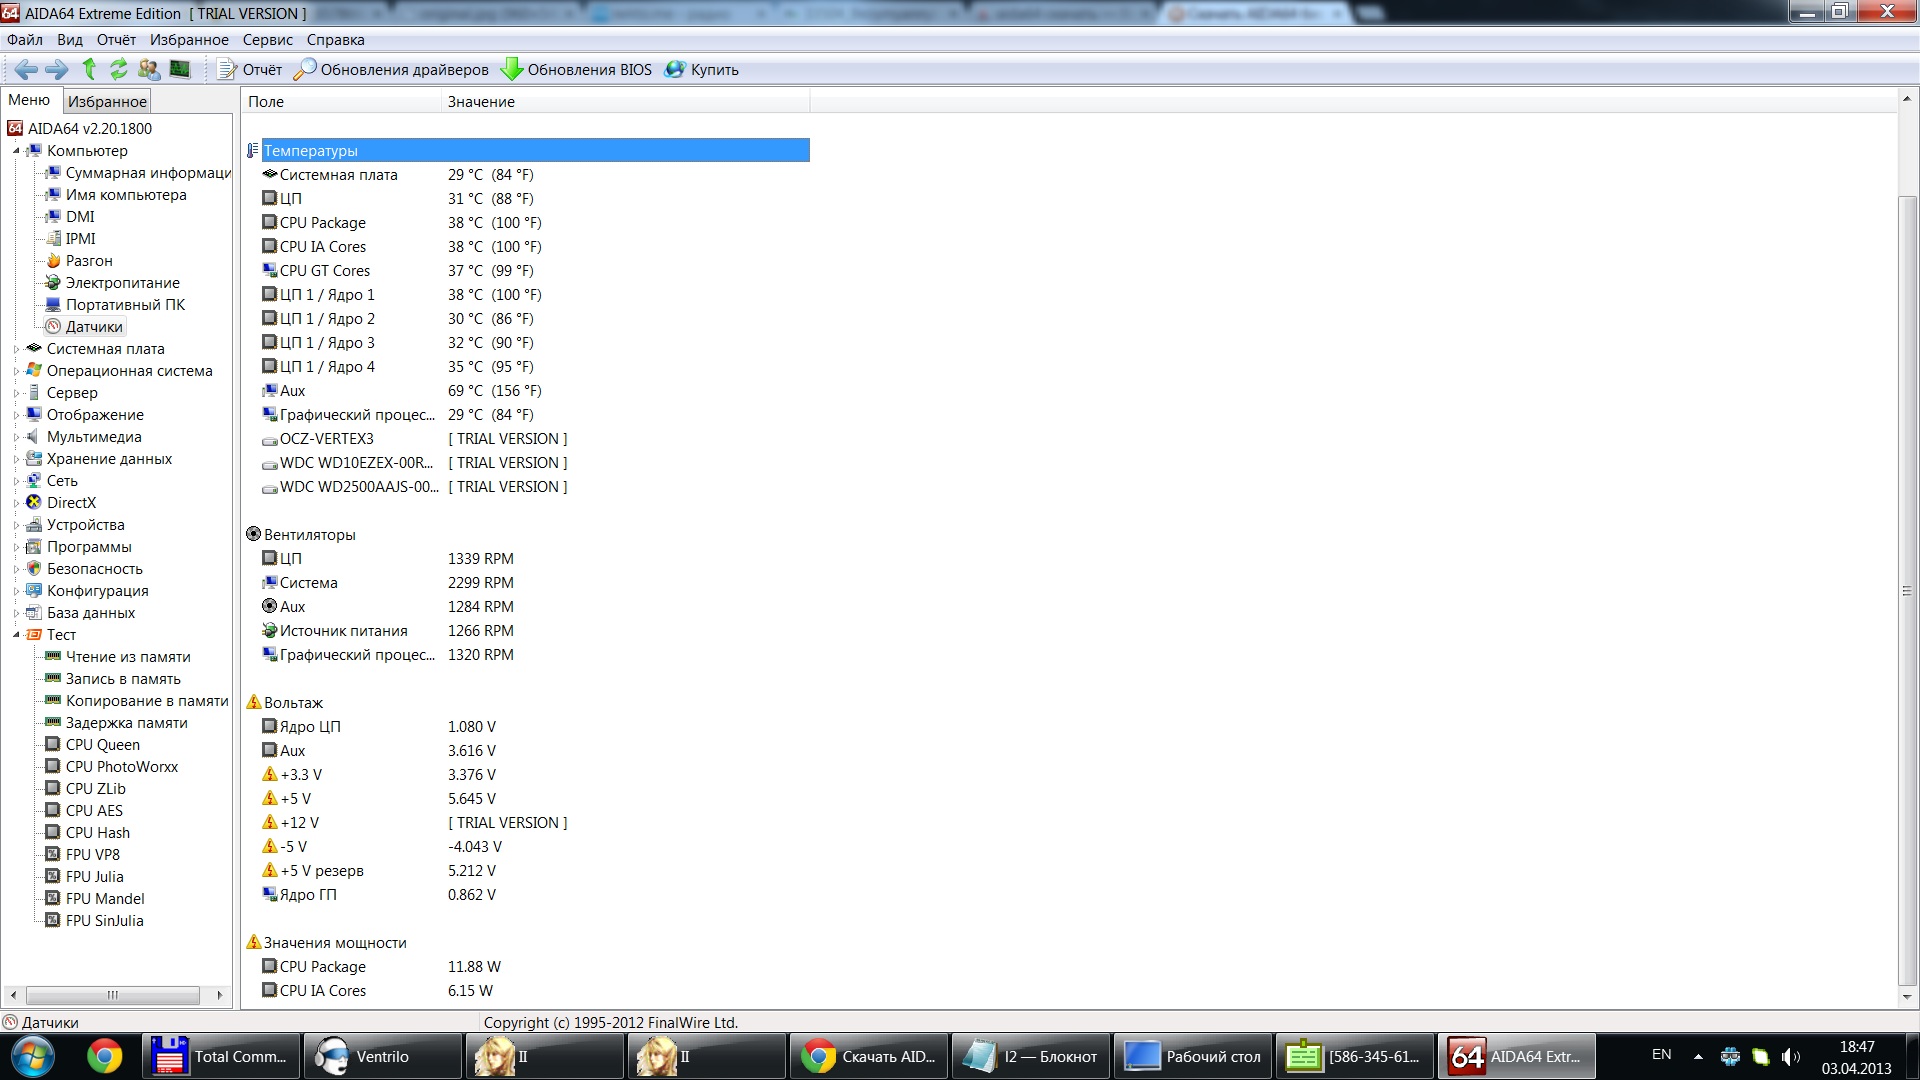
Task: Open the Отчёт report toolbar button
Action: [x=250, y=69]
